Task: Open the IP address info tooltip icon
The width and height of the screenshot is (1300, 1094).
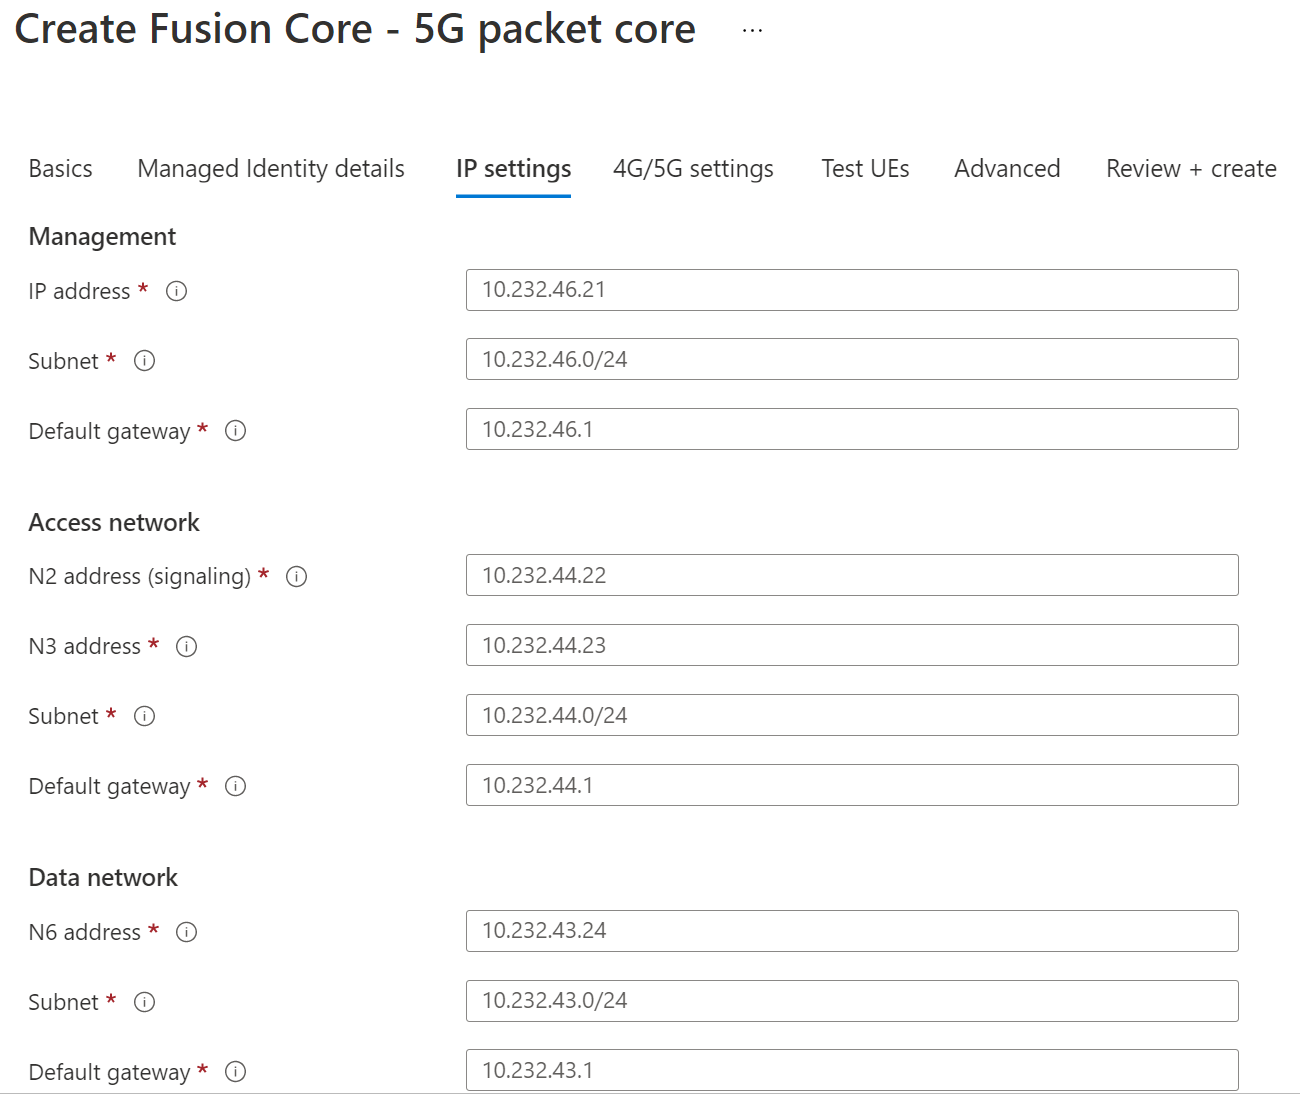Action: click(x=177, y=291)
